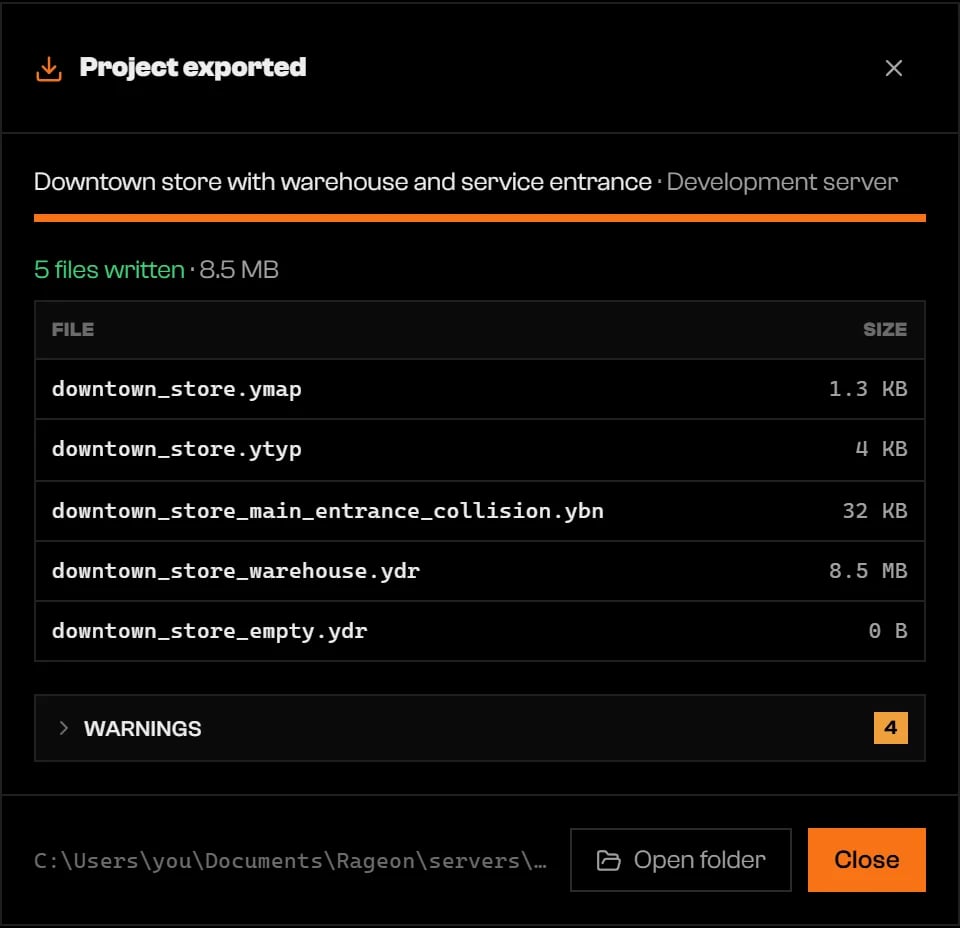Open the export folder
The image size is (960, 928).
(x=680, y=859)
